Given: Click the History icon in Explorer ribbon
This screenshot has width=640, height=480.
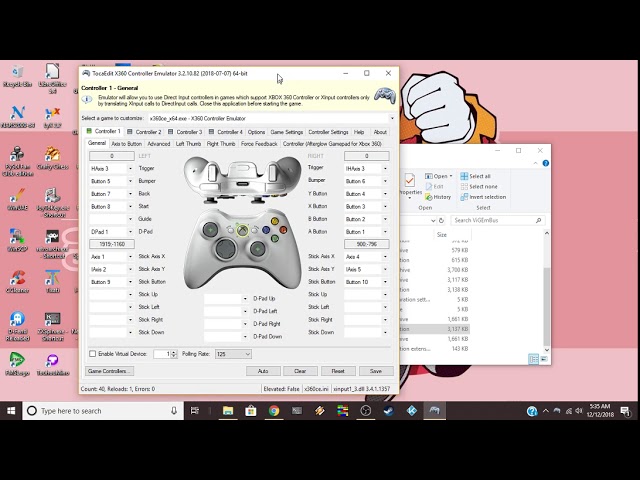Looking at the screenshot, I should (x=438, y=197).
